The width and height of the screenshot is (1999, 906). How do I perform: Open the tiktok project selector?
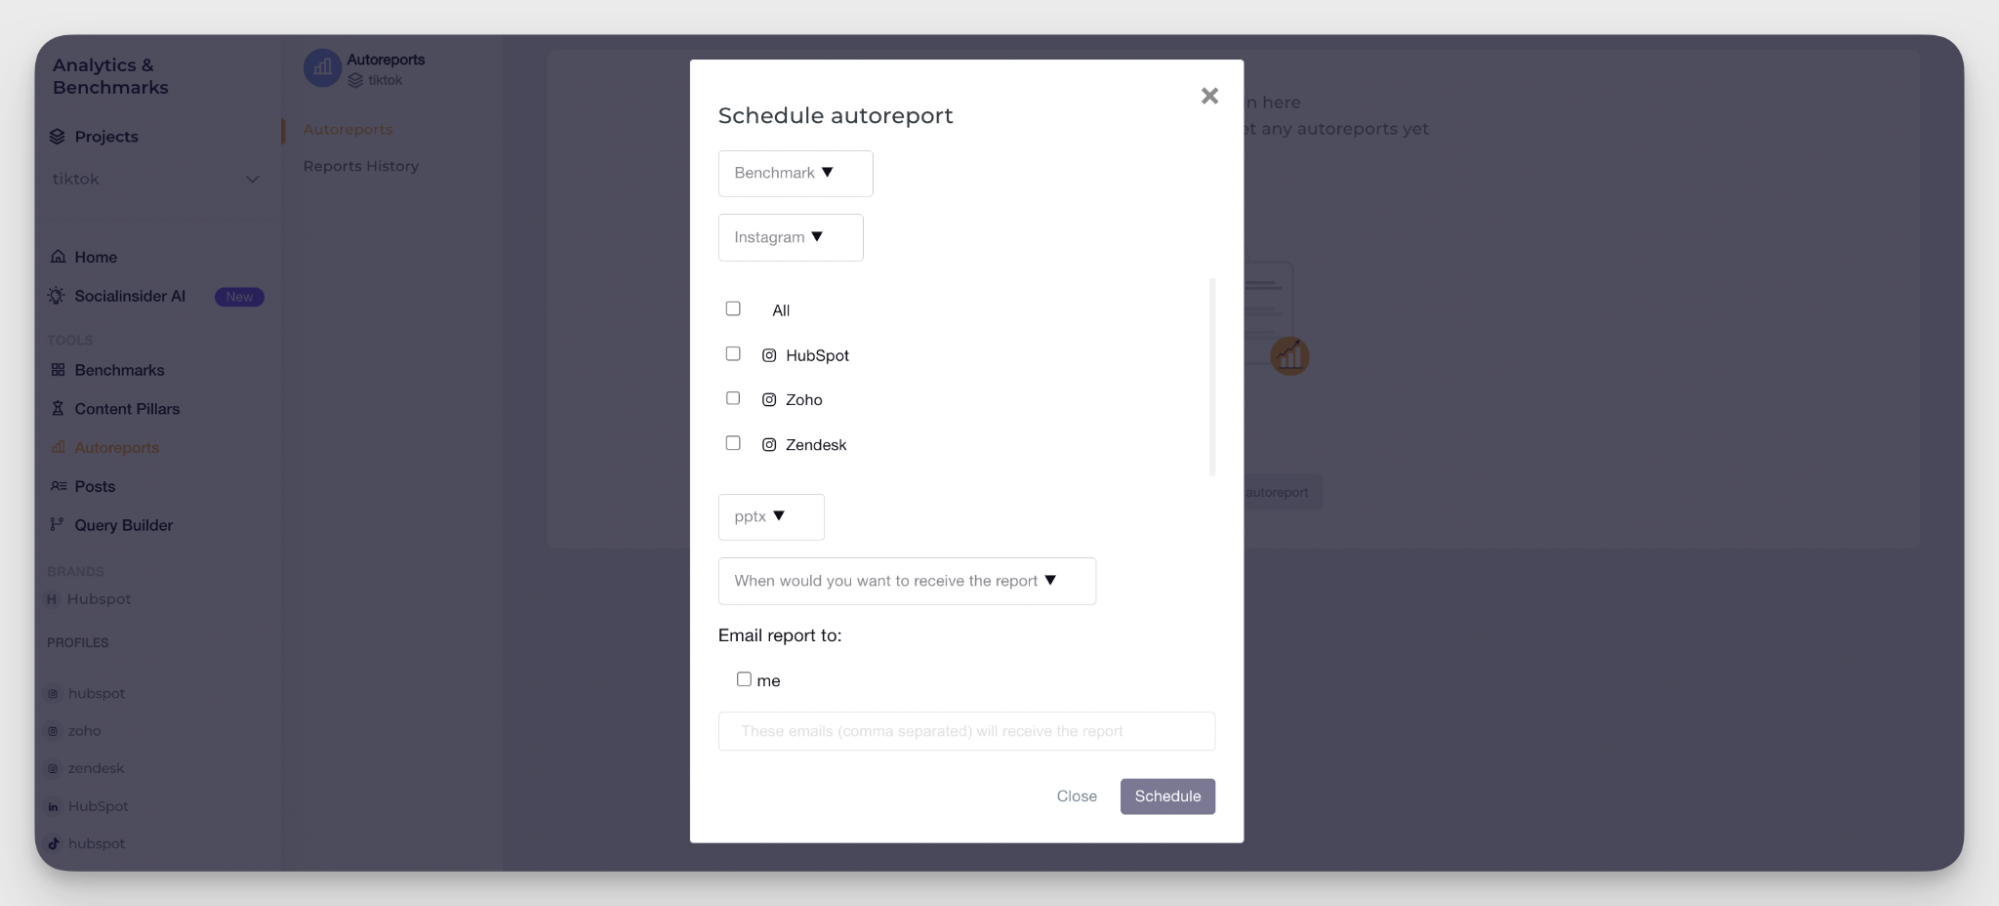(155, 179)
